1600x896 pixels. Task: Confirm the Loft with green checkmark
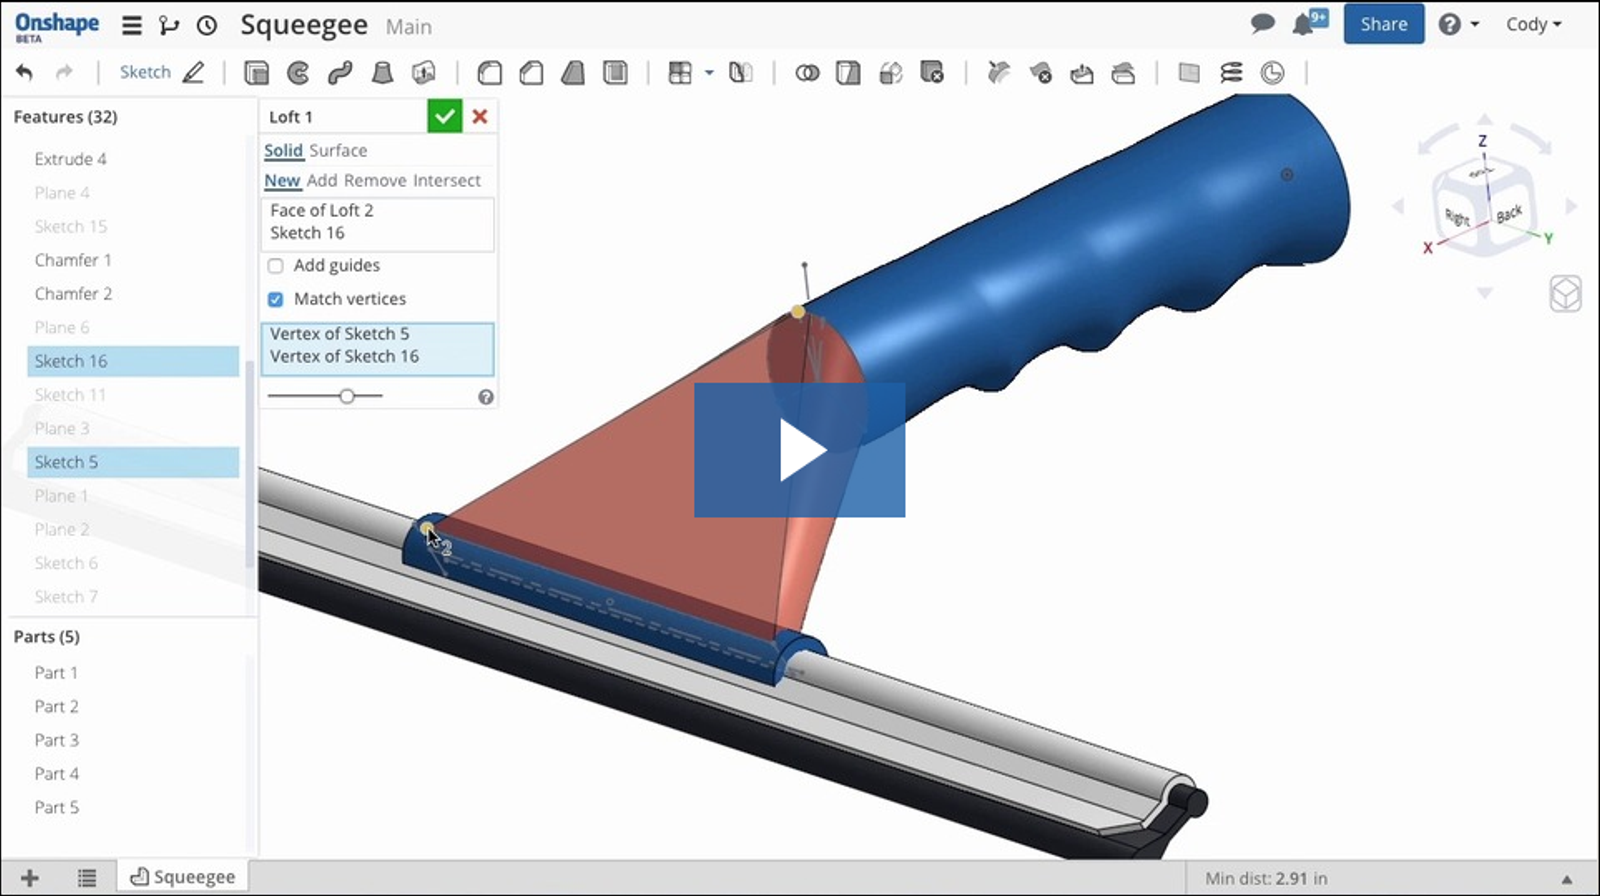click(444, 116)
